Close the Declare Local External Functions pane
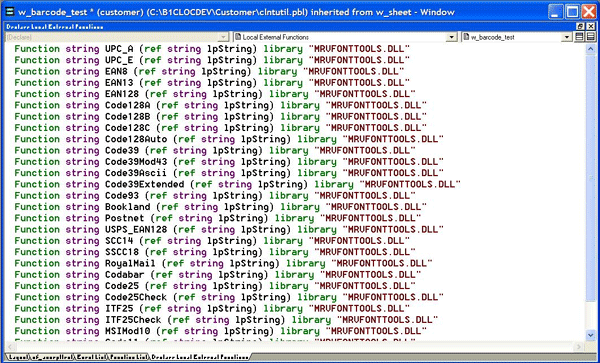 pyautogui.click(x=591, y=26)
